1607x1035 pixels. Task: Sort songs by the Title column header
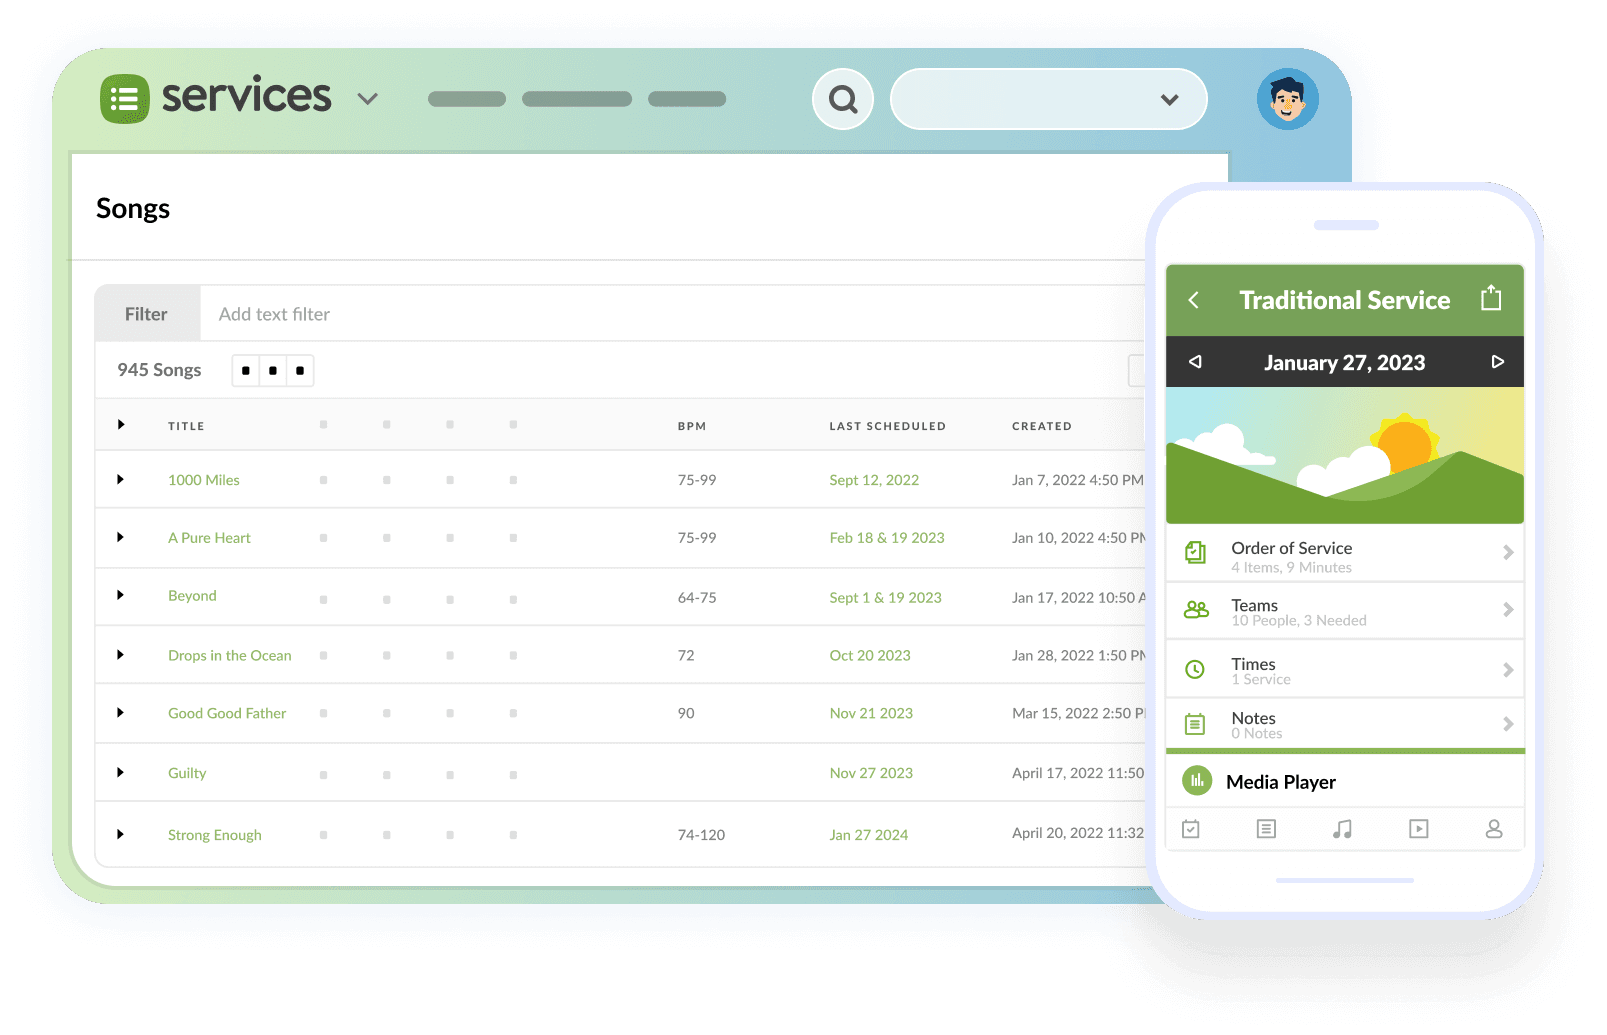(186, 425)
